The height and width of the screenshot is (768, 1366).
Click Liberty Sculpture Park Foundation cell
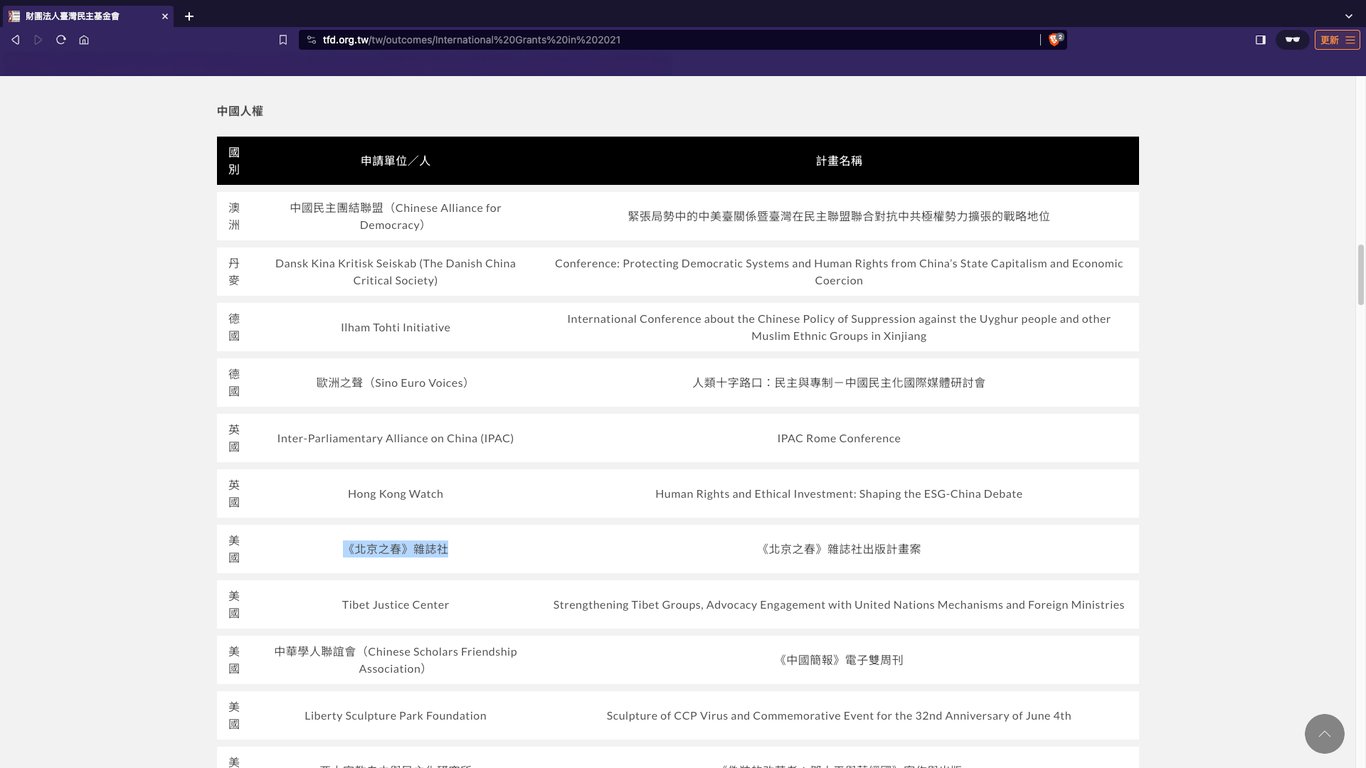[x=395, y=716]
